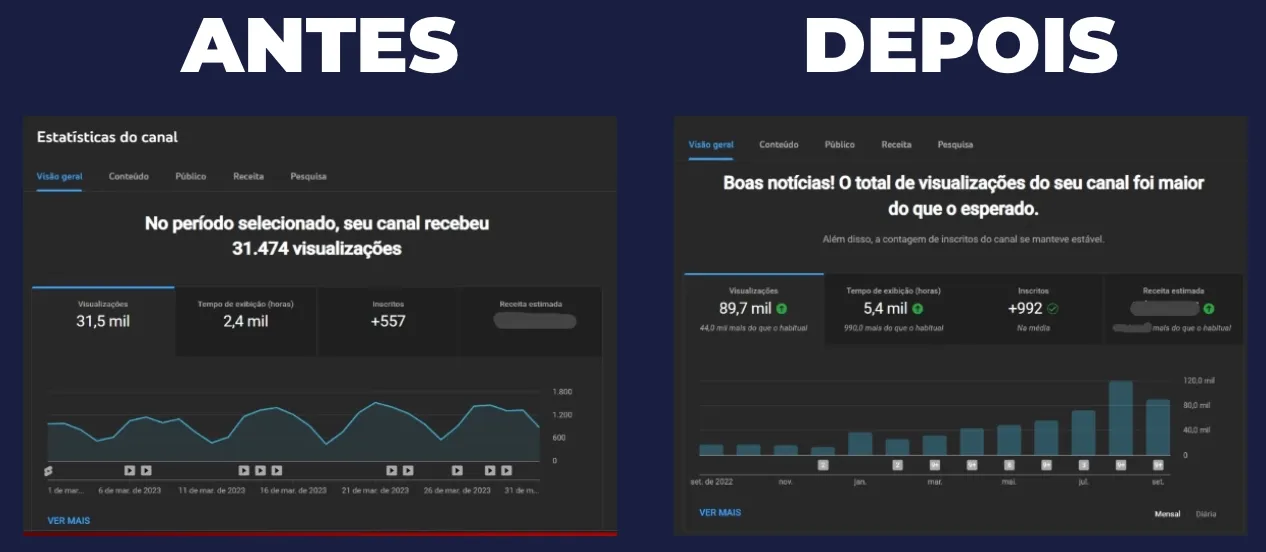
Task: Click the video marker at 29 de mar. in ANTES chart
Action: pos(507,470)
